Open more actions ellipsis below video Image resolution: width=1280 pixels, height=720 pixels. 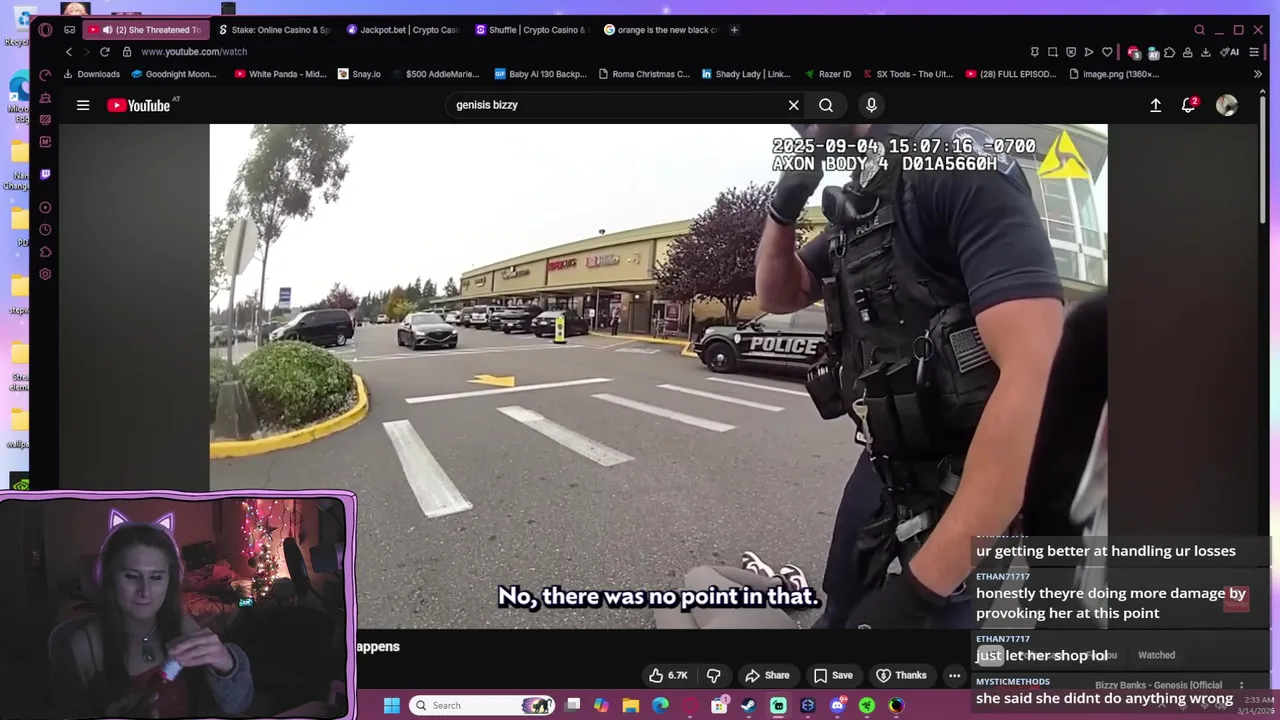pos(954,675)
